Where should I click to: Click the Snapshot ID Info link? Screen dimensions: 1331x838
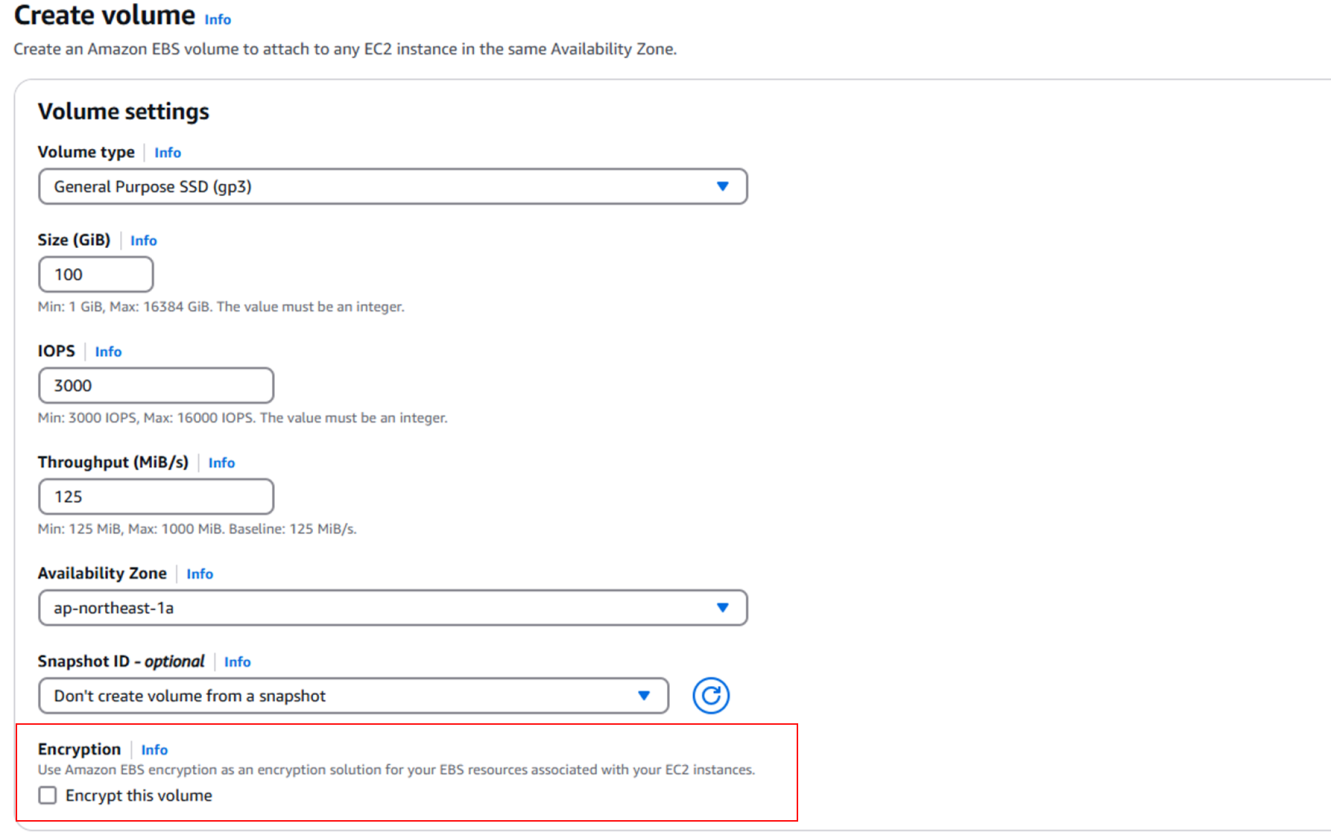click(x=237, y=662)
